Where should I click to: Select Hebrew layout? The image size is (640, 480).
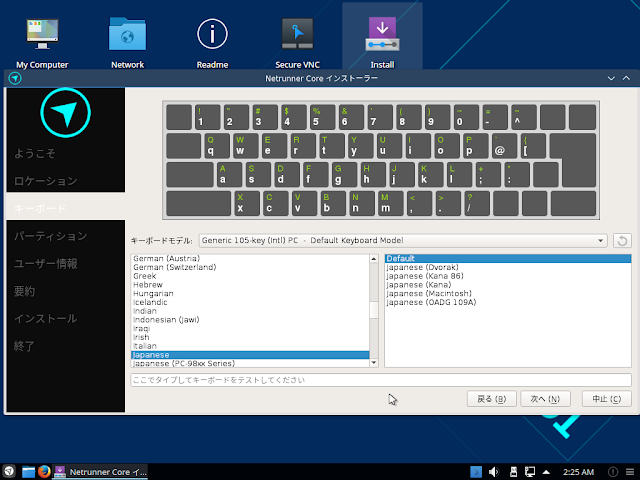tap(250, 285)
